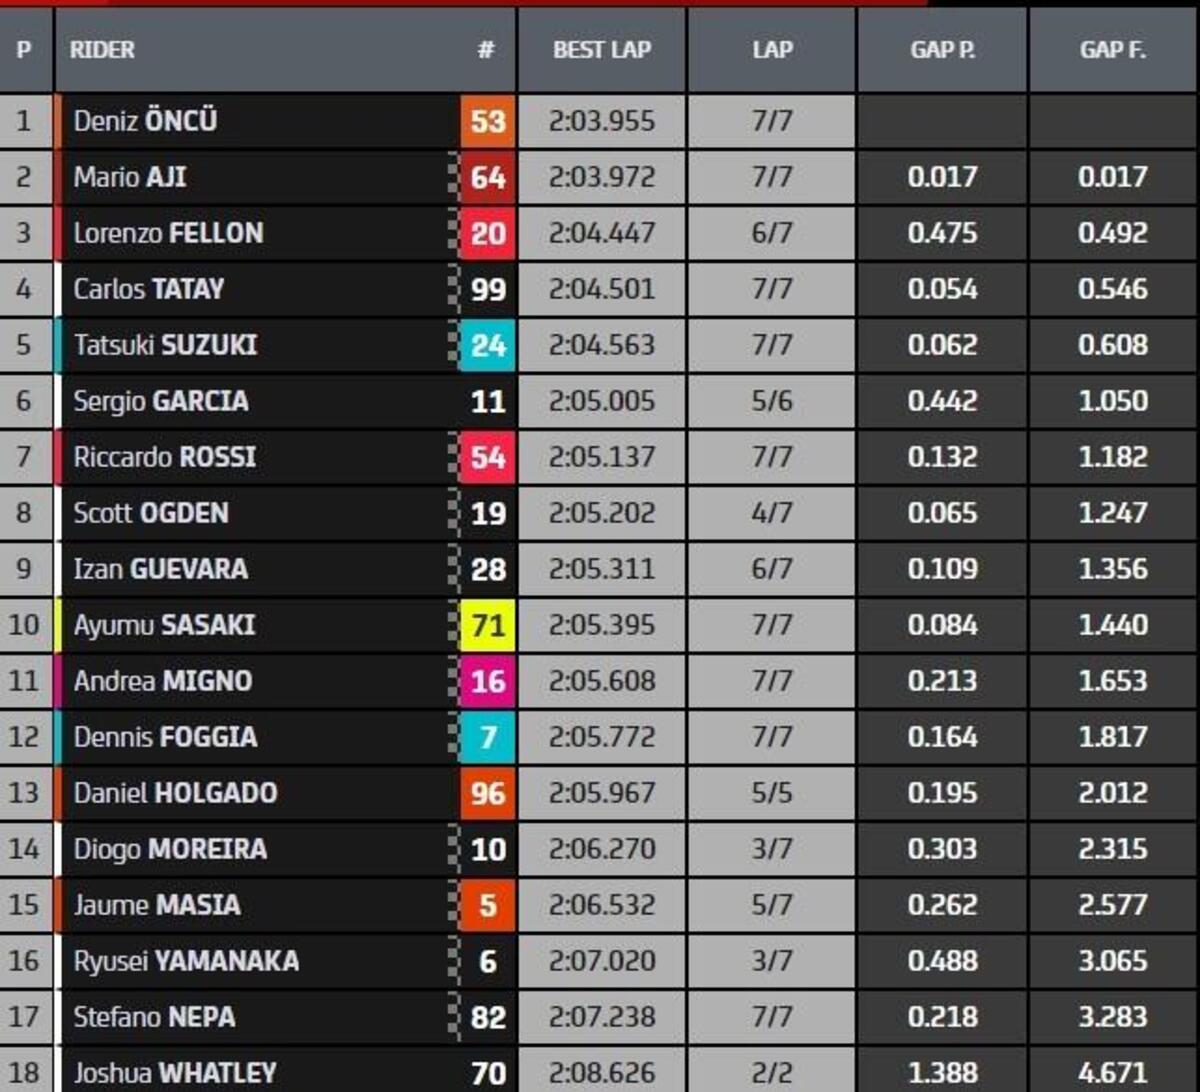Viewport: 1200px width, 1092px height.
Task: Click the LAP column header
Action: pyautogui.click(x=771, y=50)
